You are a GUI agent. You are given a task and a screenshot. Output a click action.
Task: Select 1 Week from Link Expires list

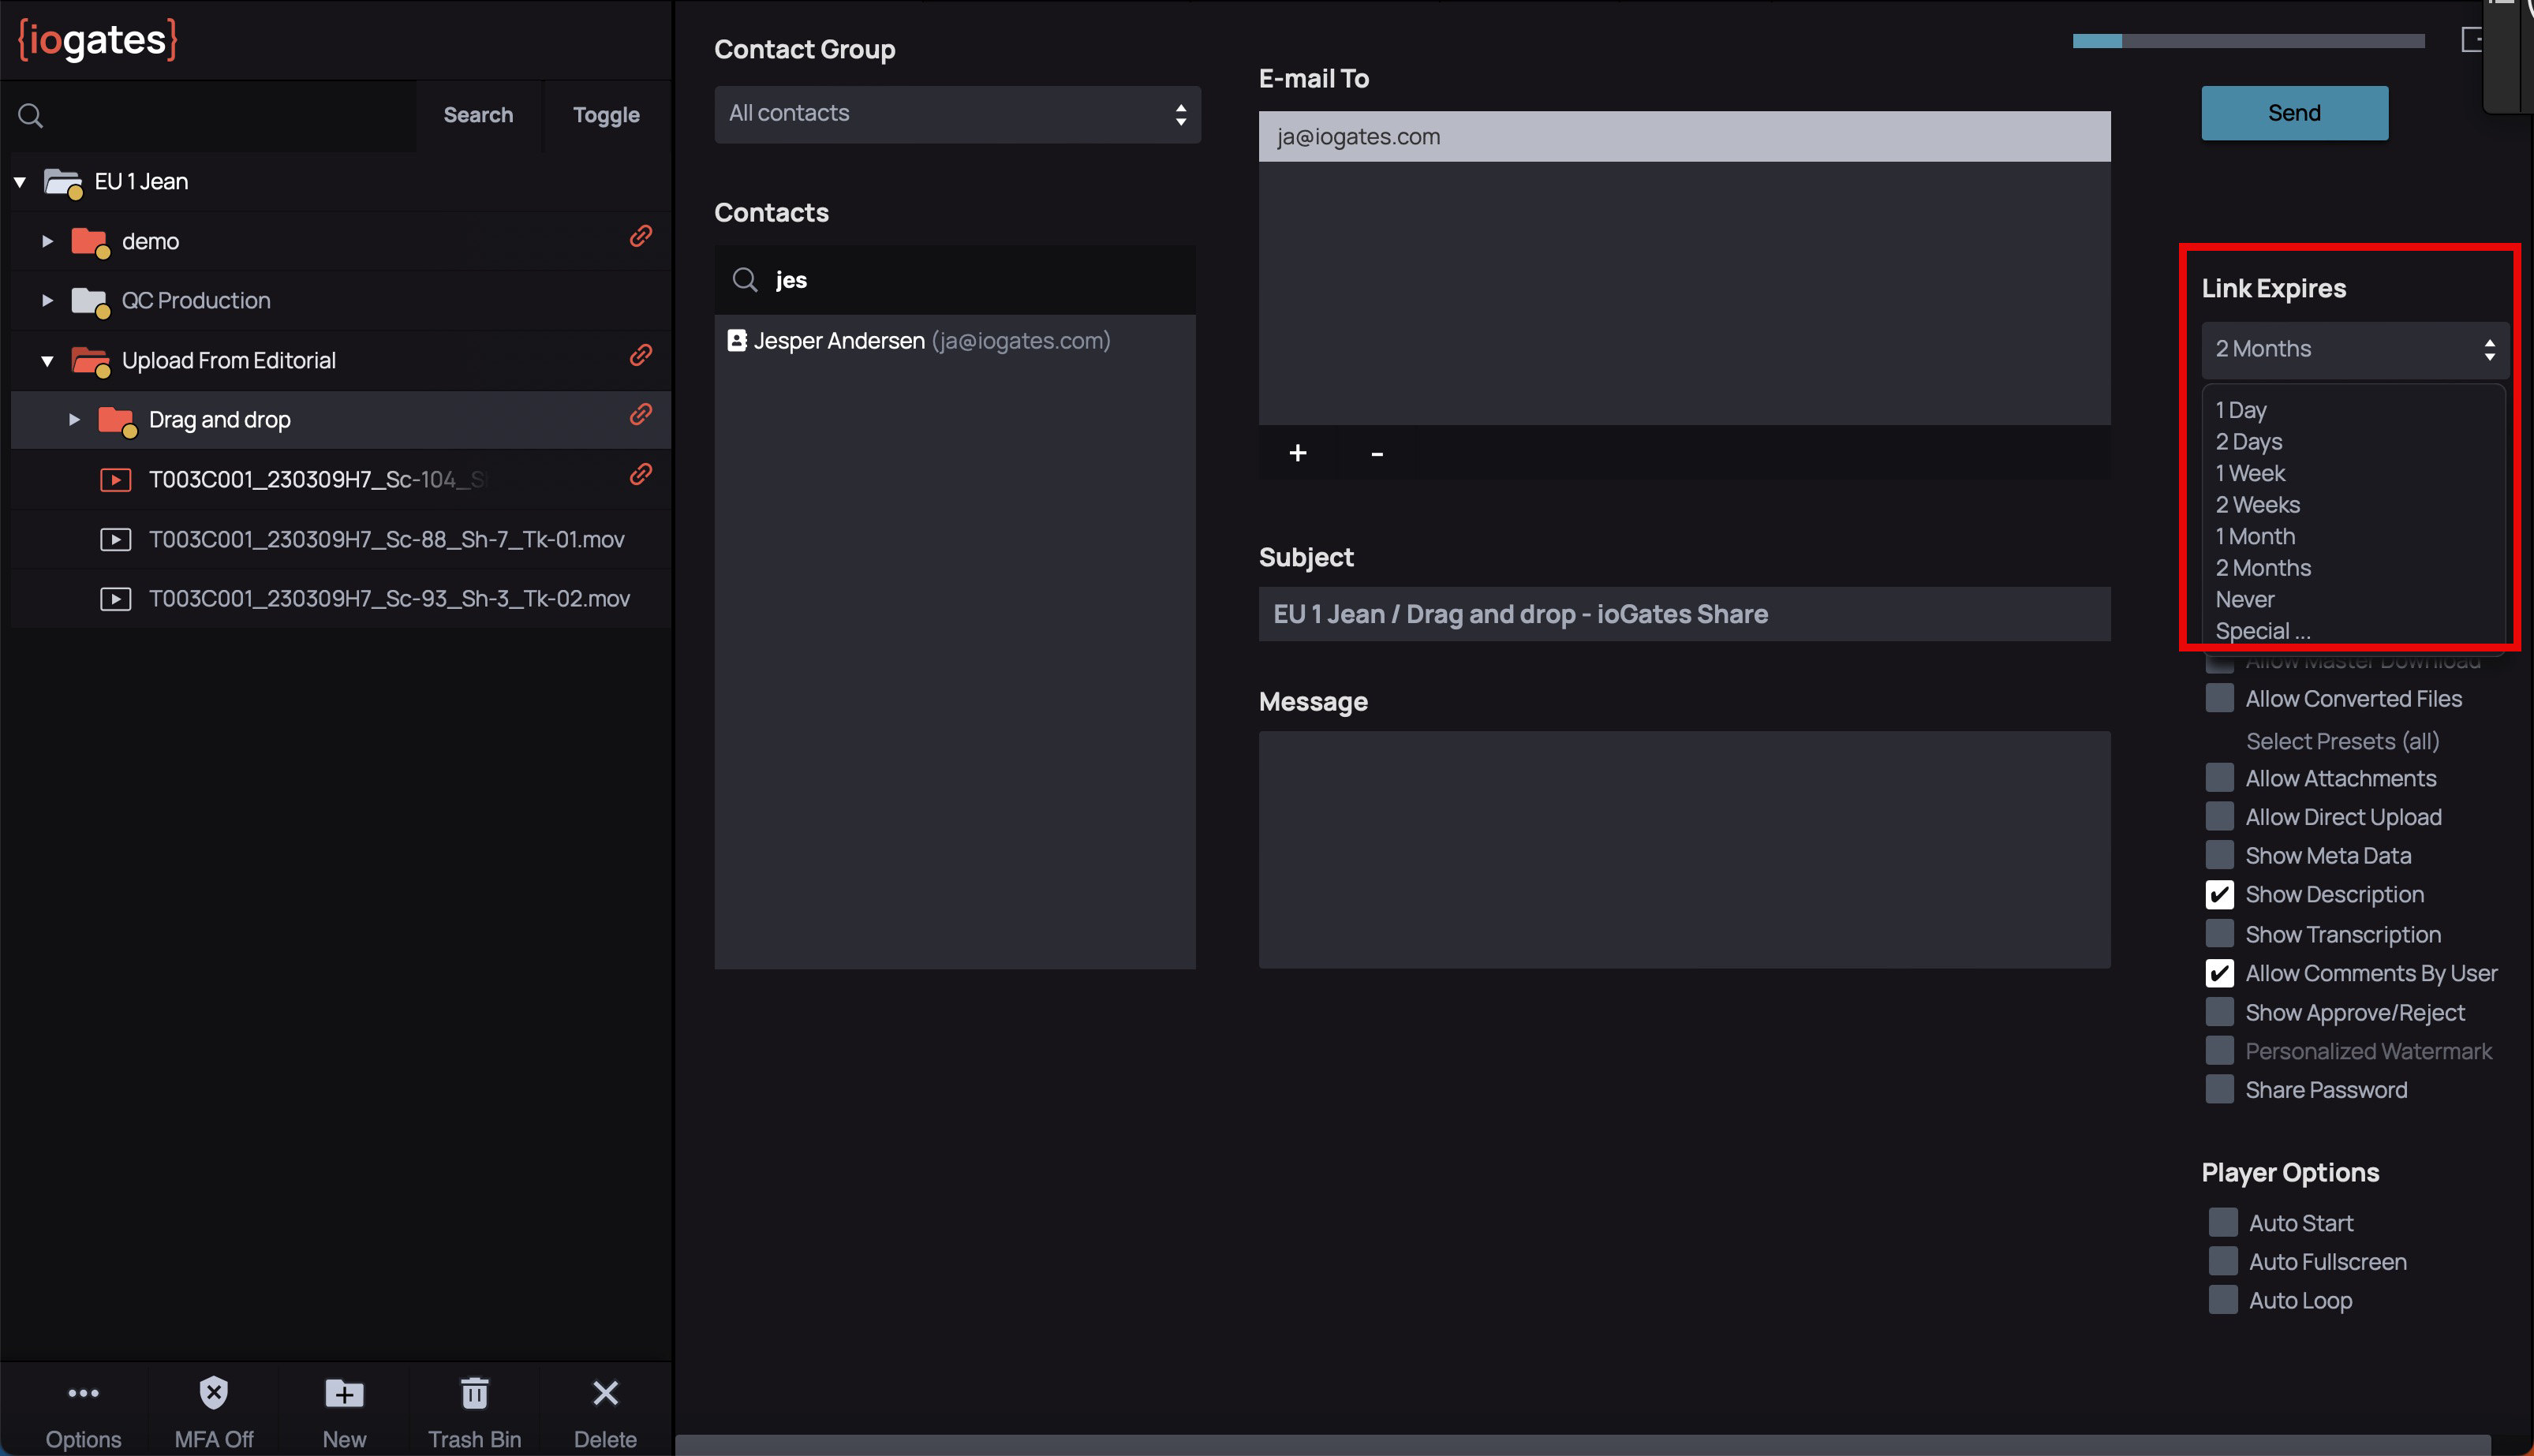click(x=2250, y=473)
